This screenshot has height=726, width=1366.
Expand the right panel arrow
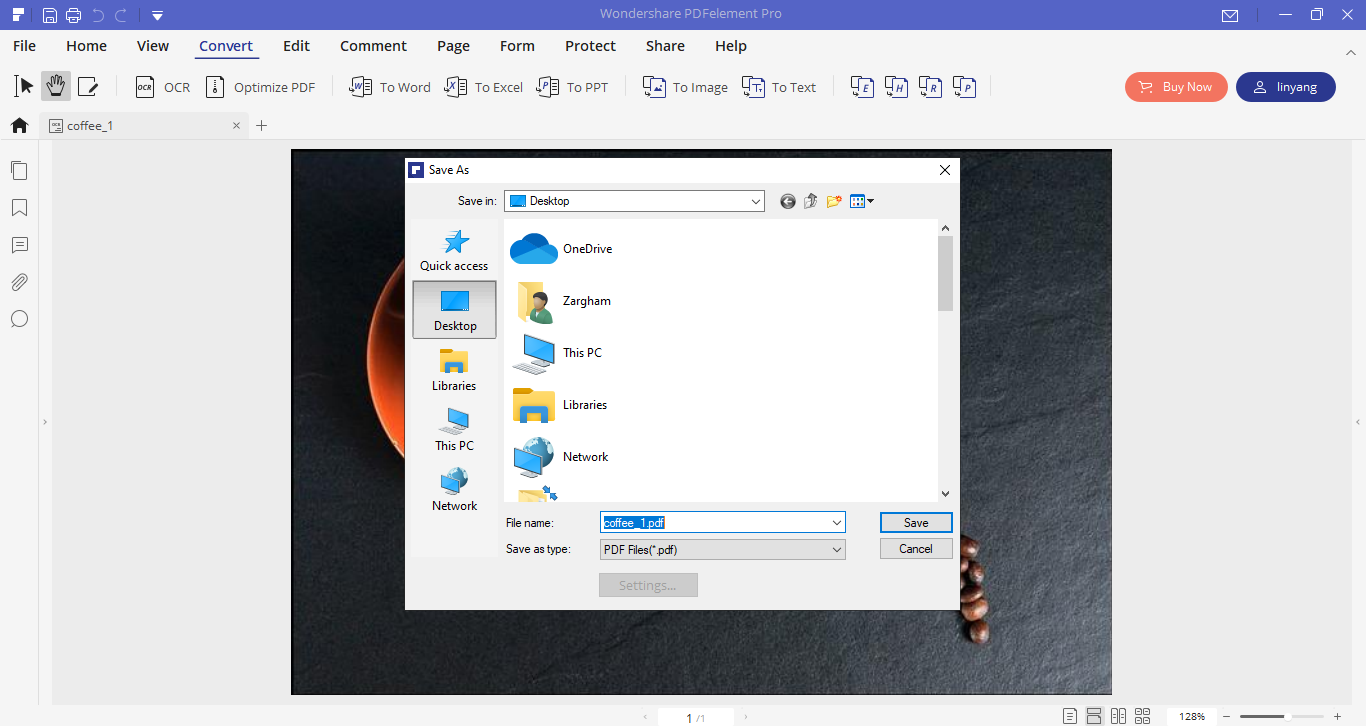(1358, 423)
